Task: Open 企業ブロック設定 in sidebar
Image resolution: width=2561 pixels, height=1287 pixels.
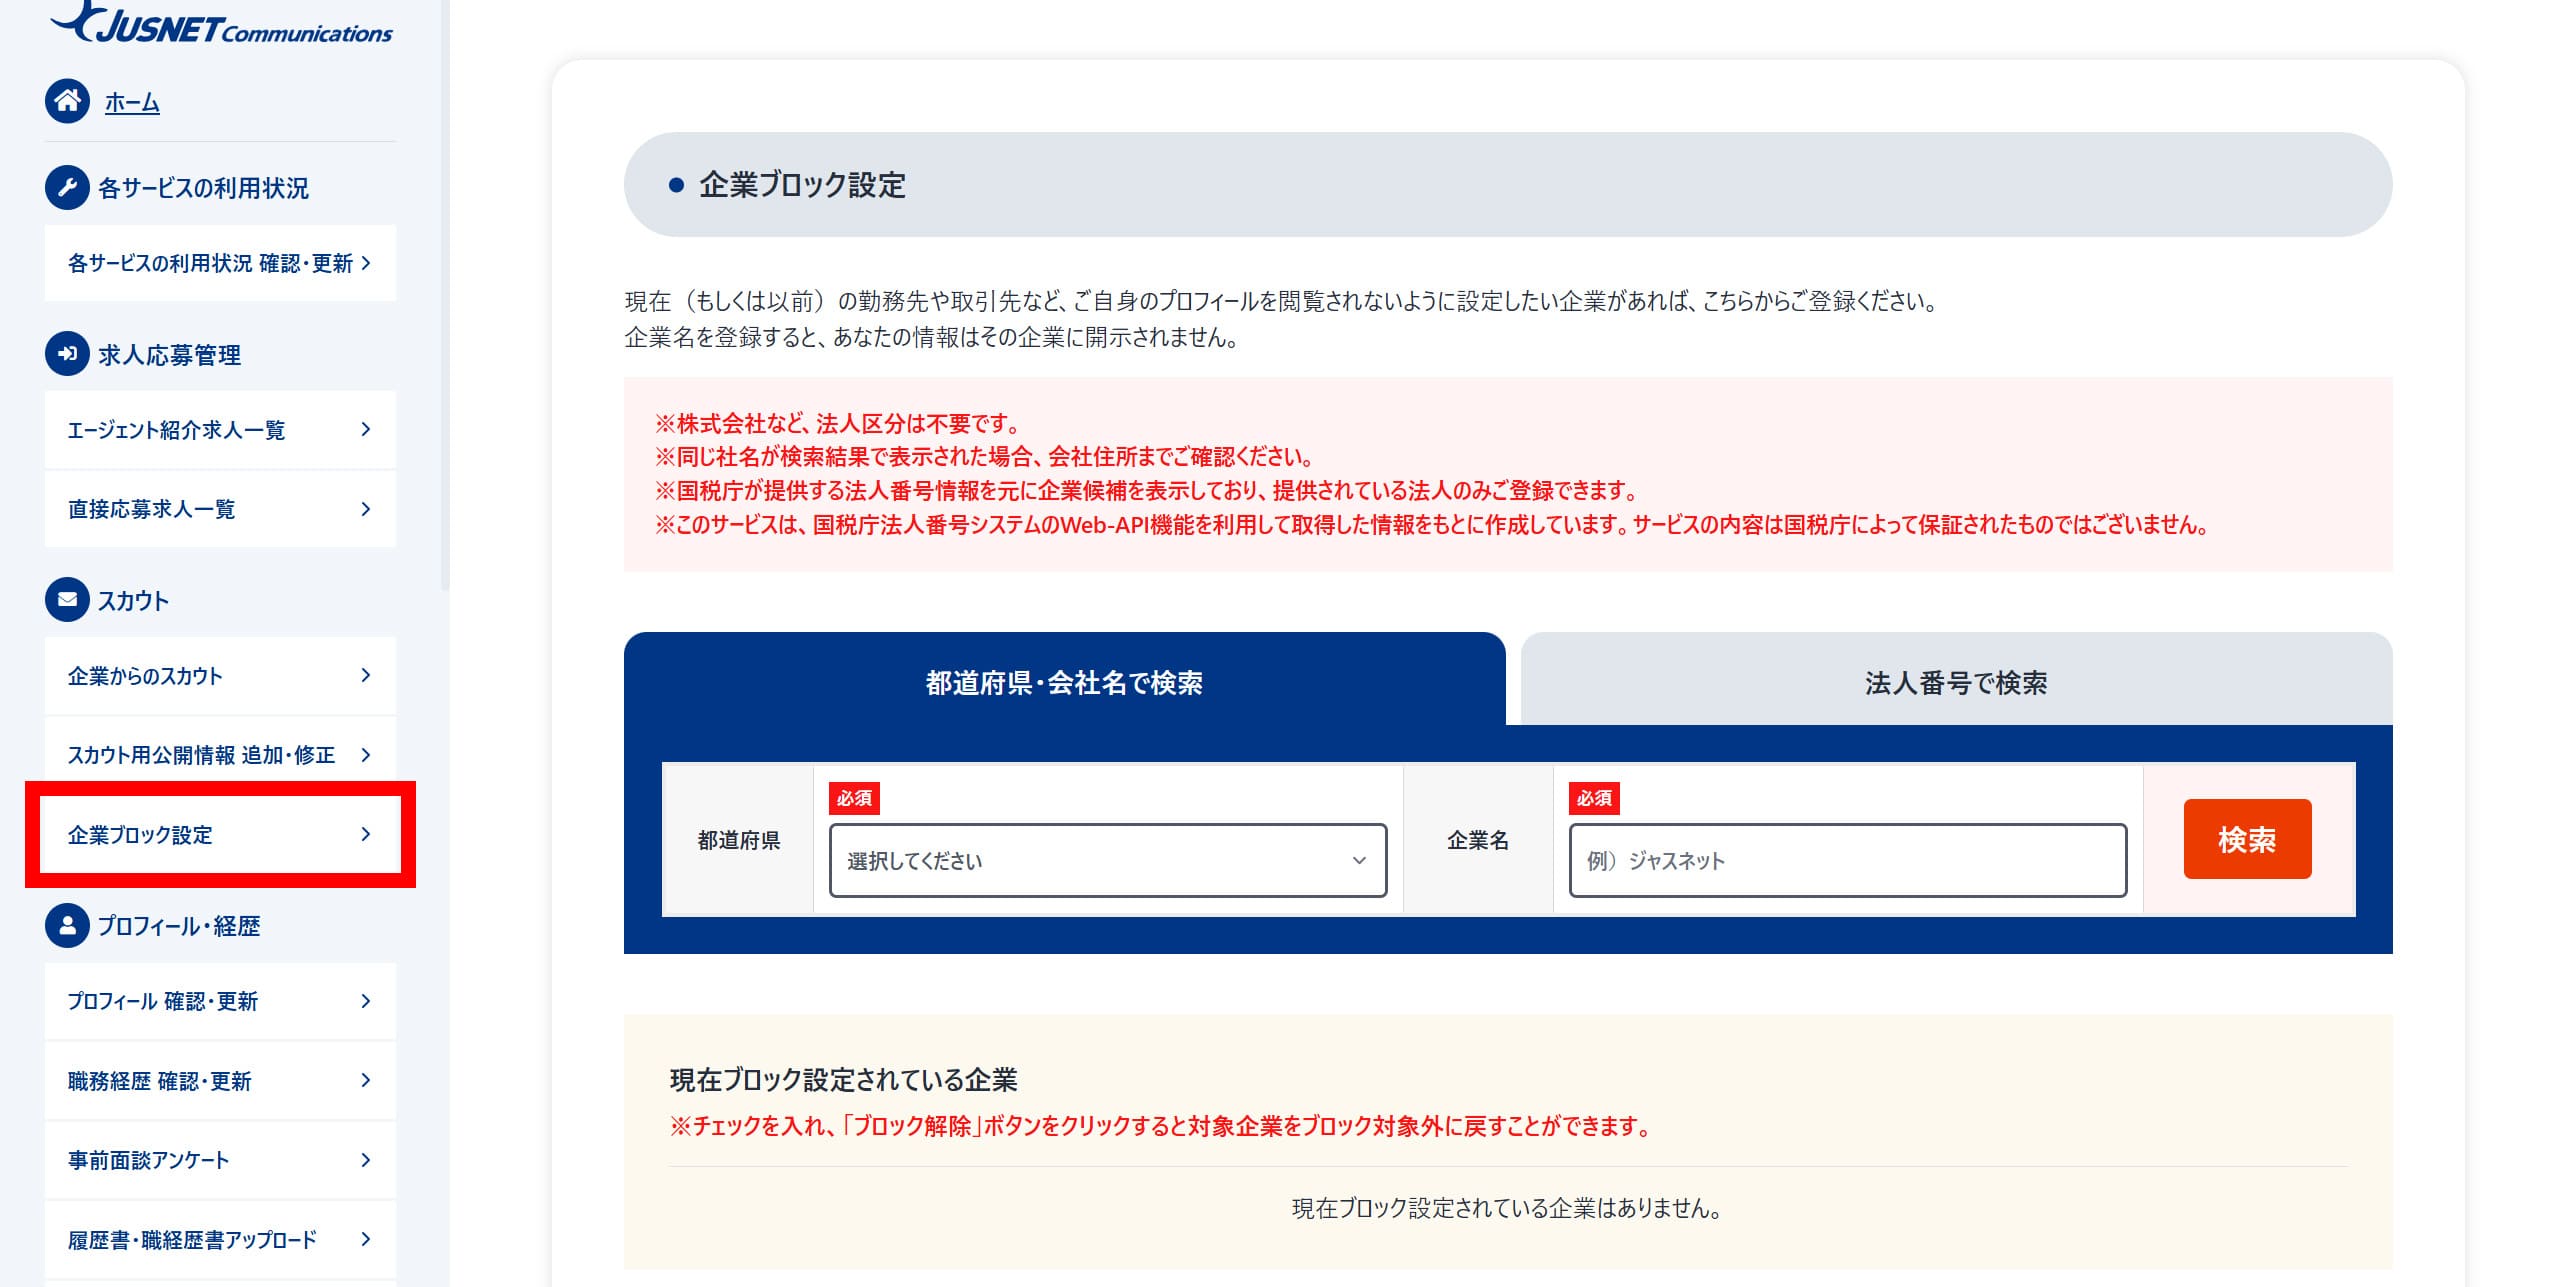Action: pyautogui.click(x=220, y=835)
